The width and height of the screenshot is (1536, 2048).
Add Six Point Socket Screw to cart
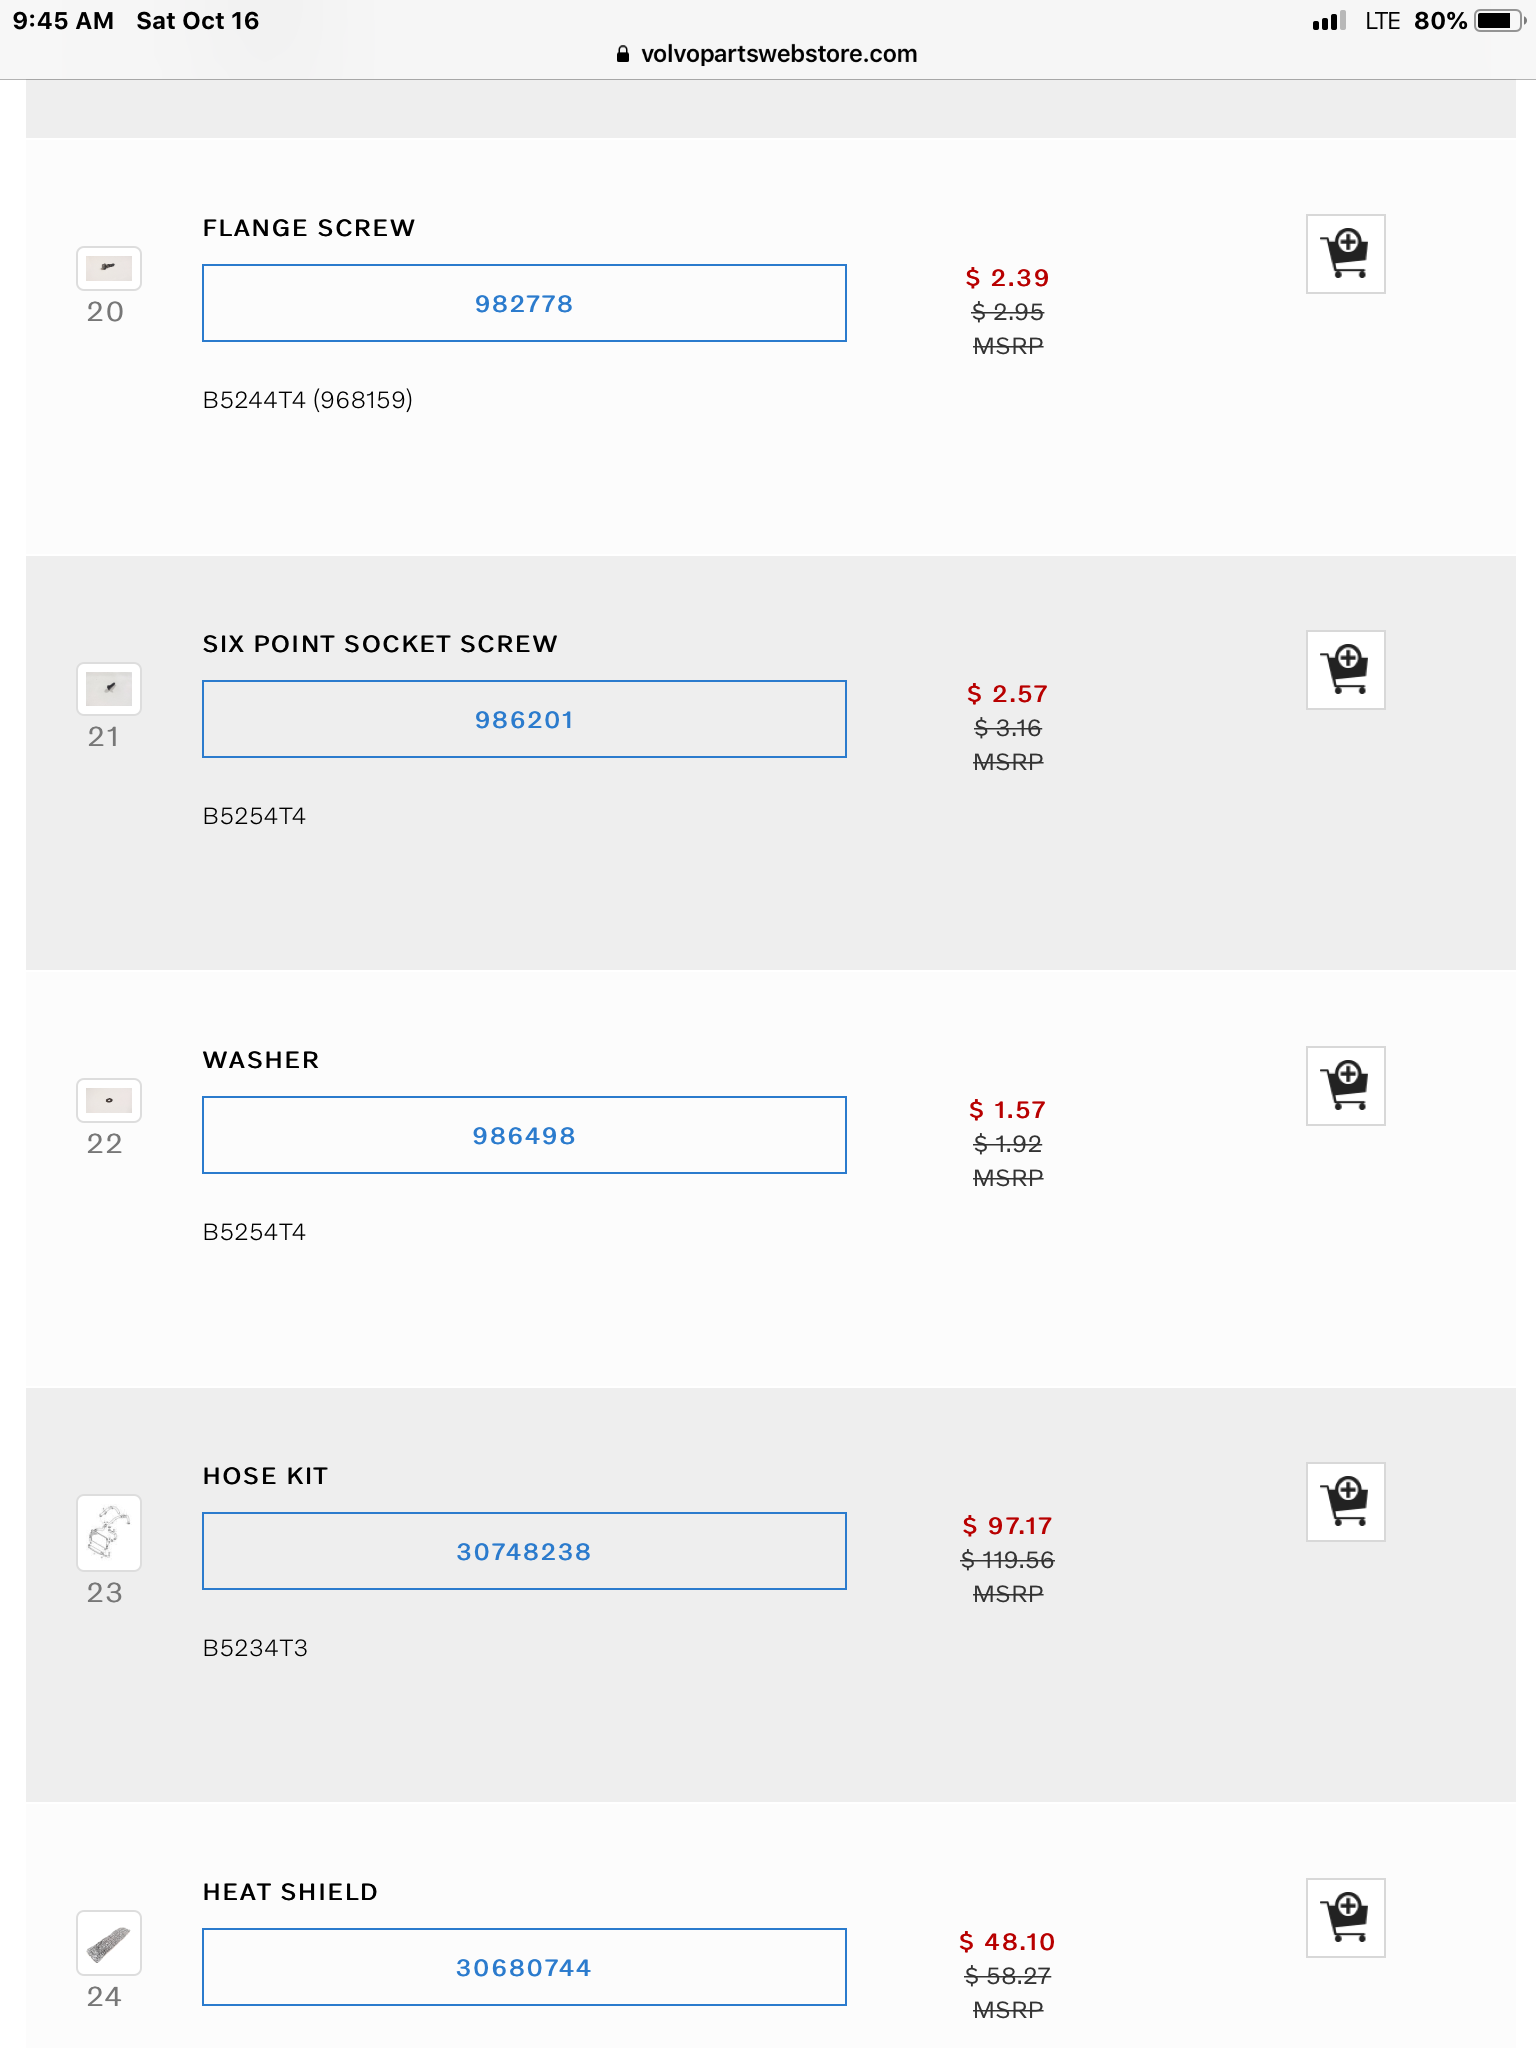click(x=1345, y=670)
